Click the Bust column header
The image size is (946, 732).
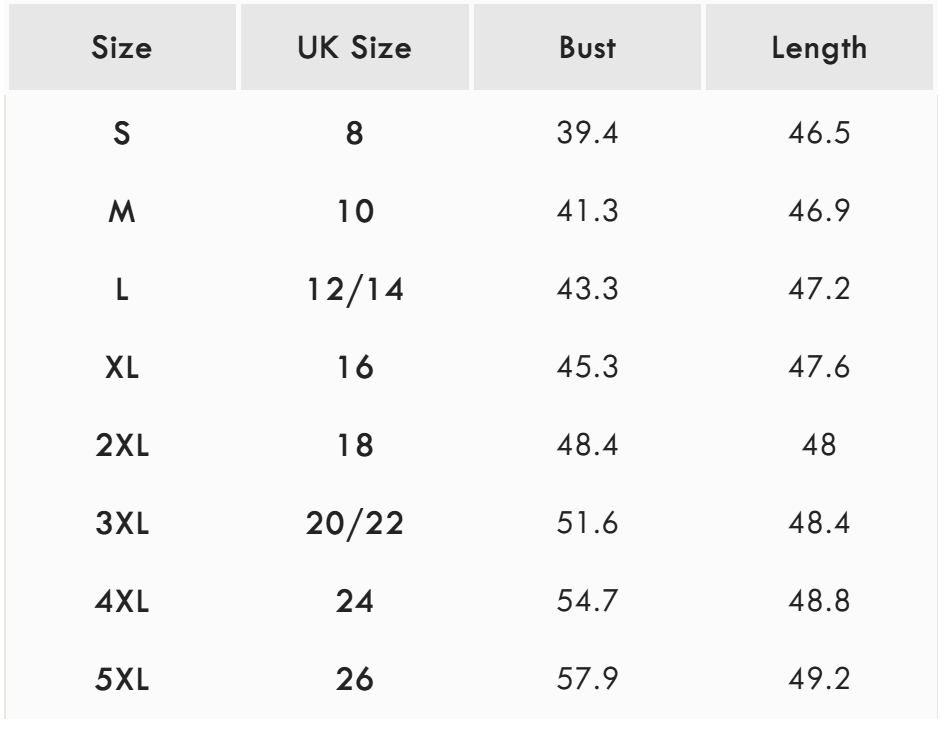pyautogui.click(x=587, y=49)
